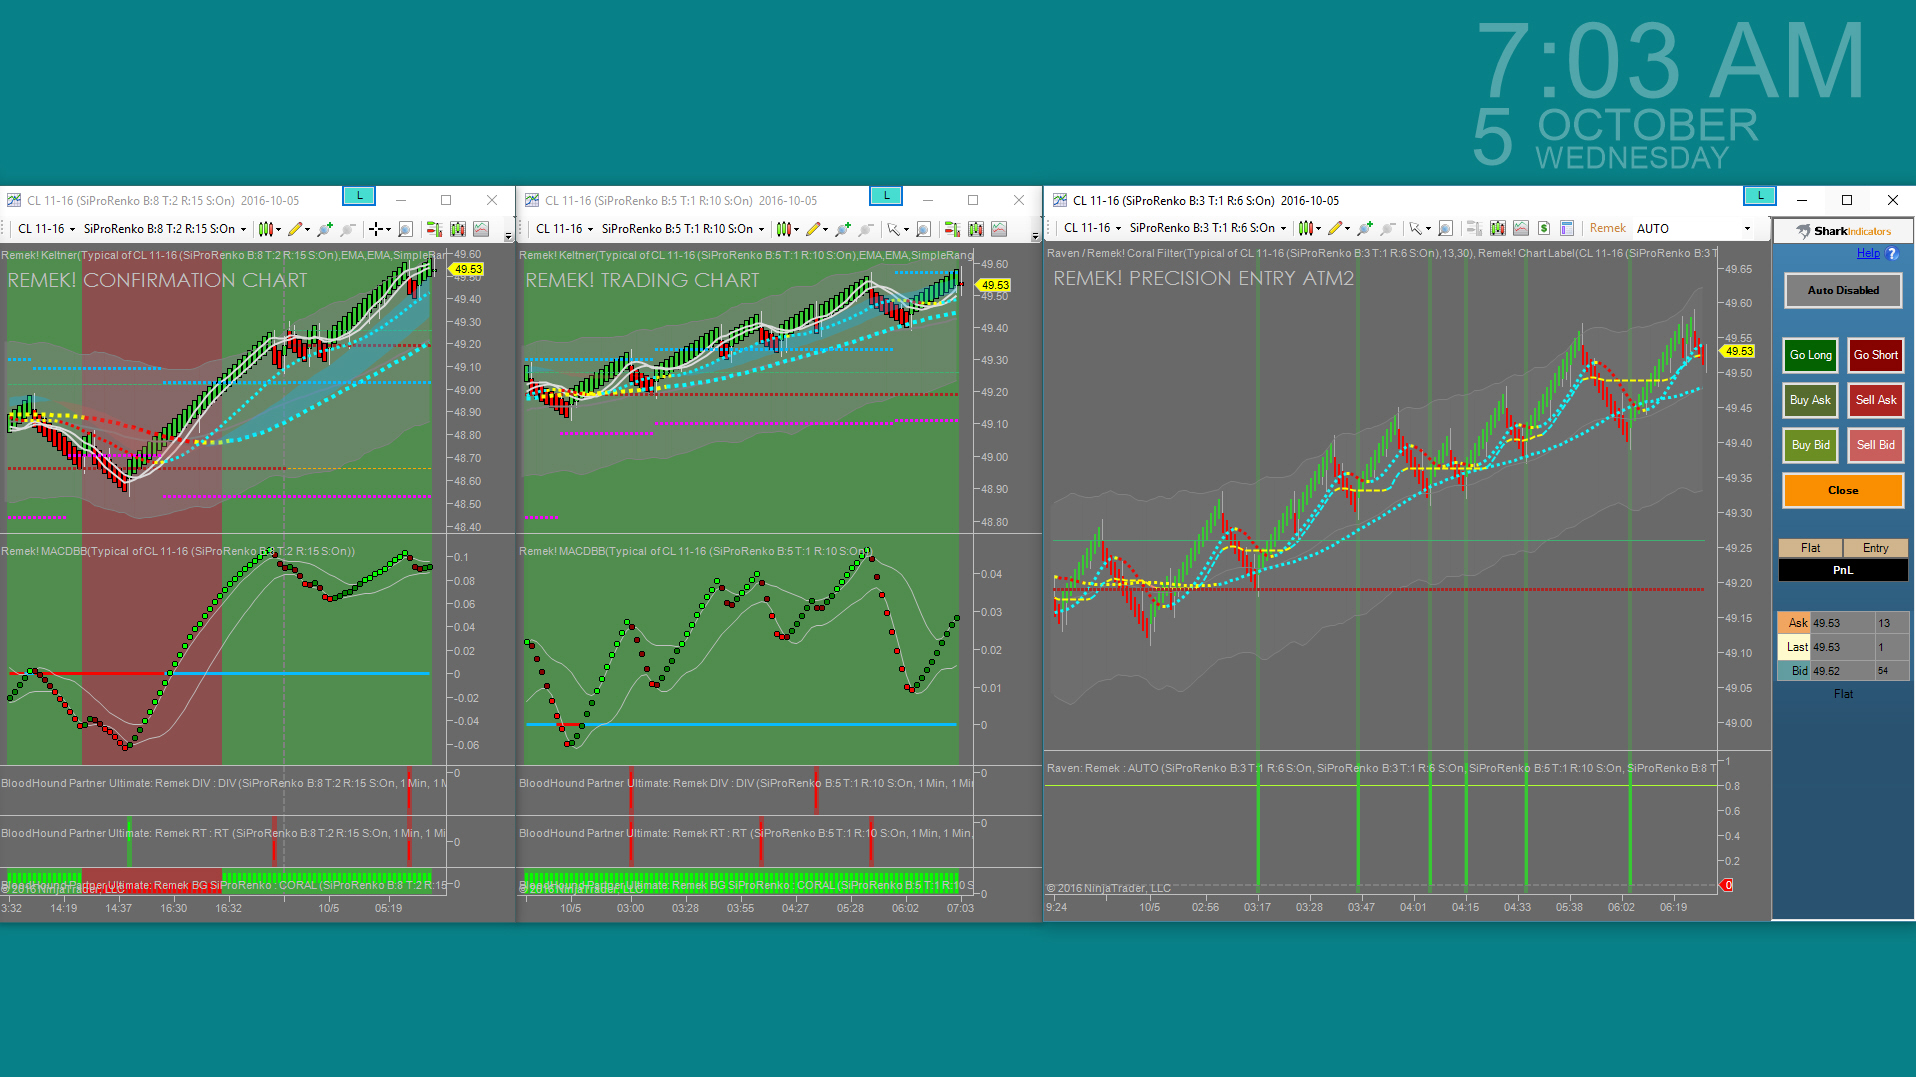Click the Buy Bid button

1810,445
